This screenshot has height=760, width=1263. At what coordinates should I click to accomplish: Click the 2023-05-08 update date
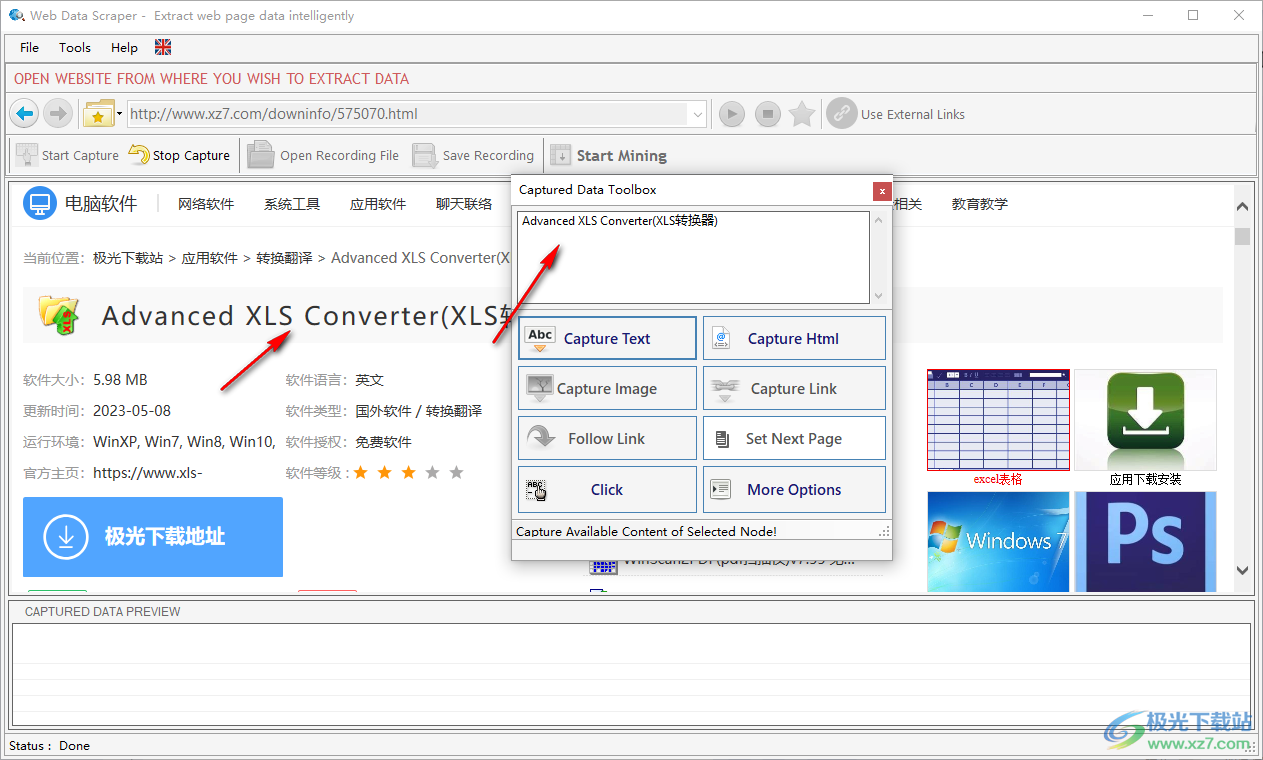click(132, 411)
